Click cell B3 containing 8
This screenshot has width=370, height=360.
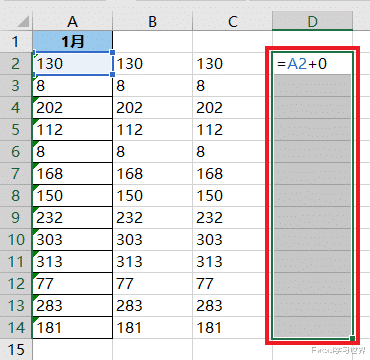[152, 85]
